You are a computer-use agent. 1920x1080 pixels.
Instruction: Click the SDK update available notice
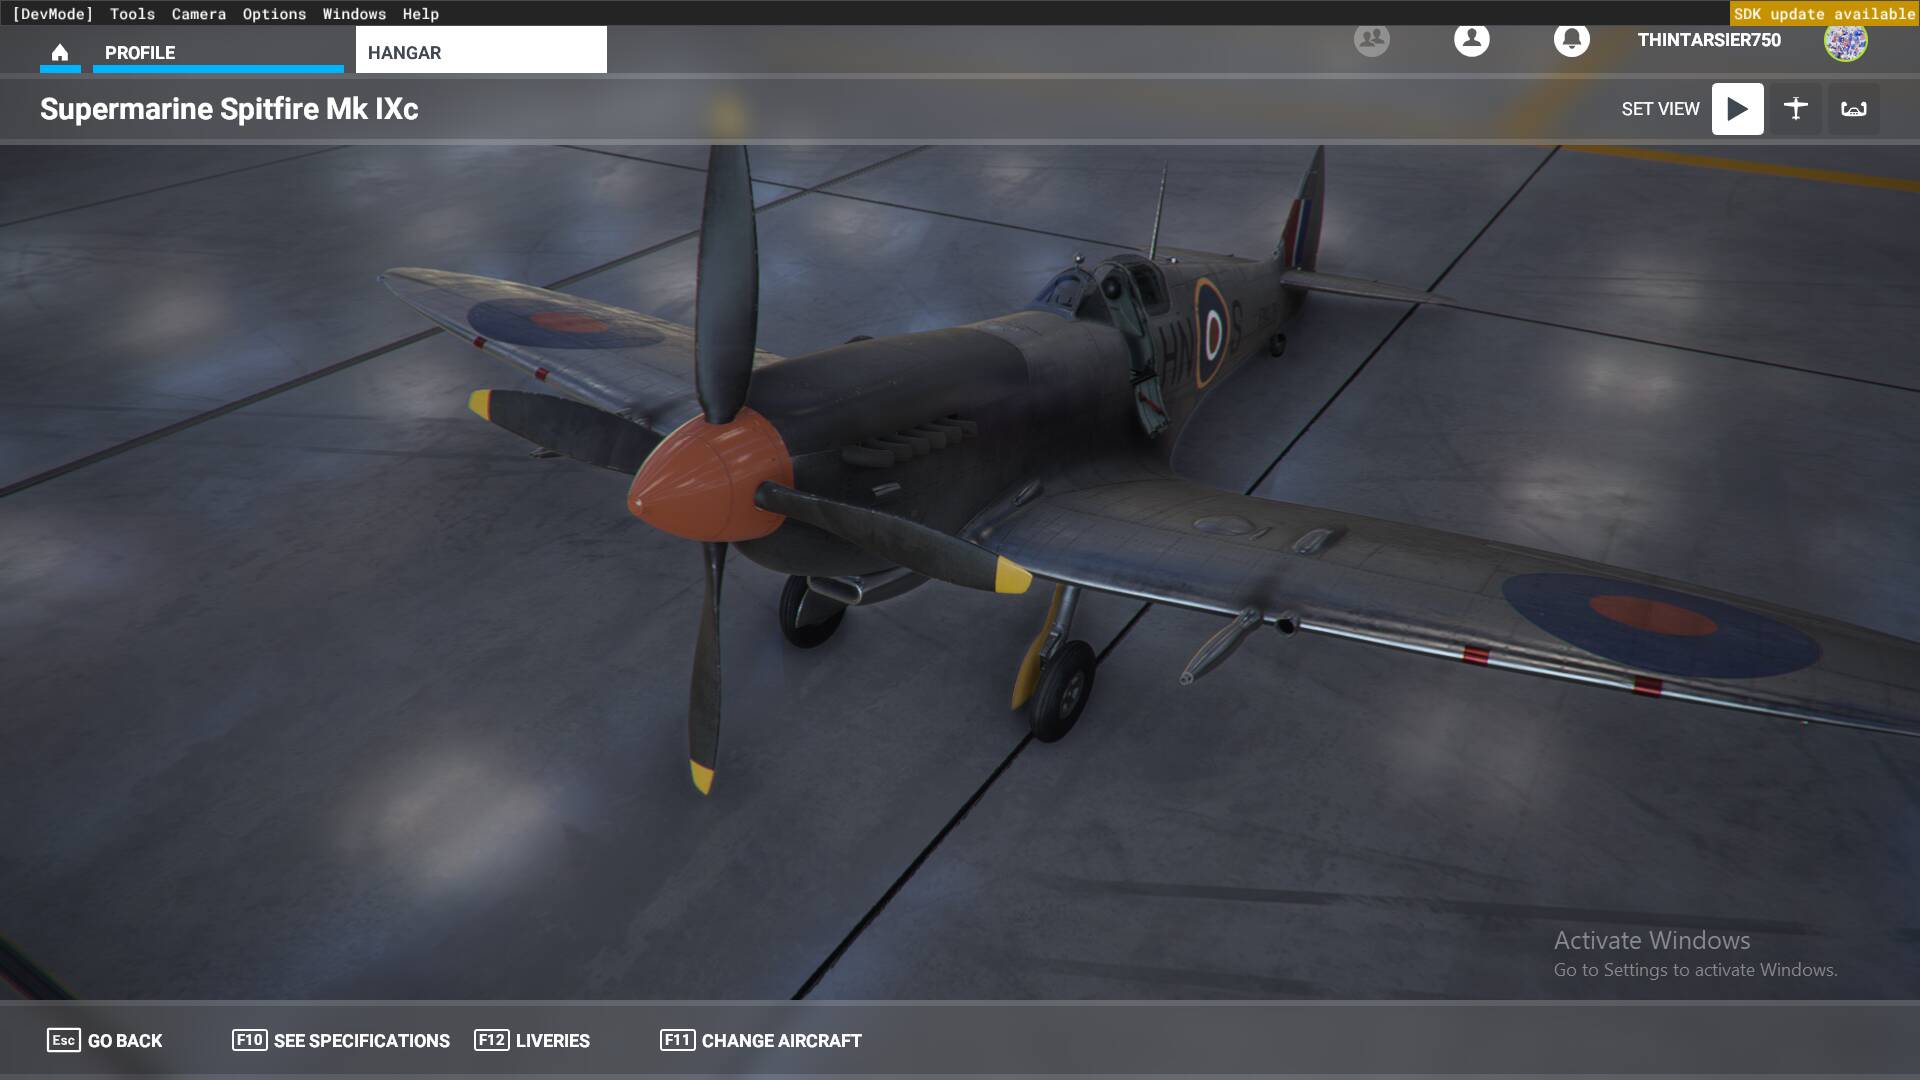tap(1824, 14)
